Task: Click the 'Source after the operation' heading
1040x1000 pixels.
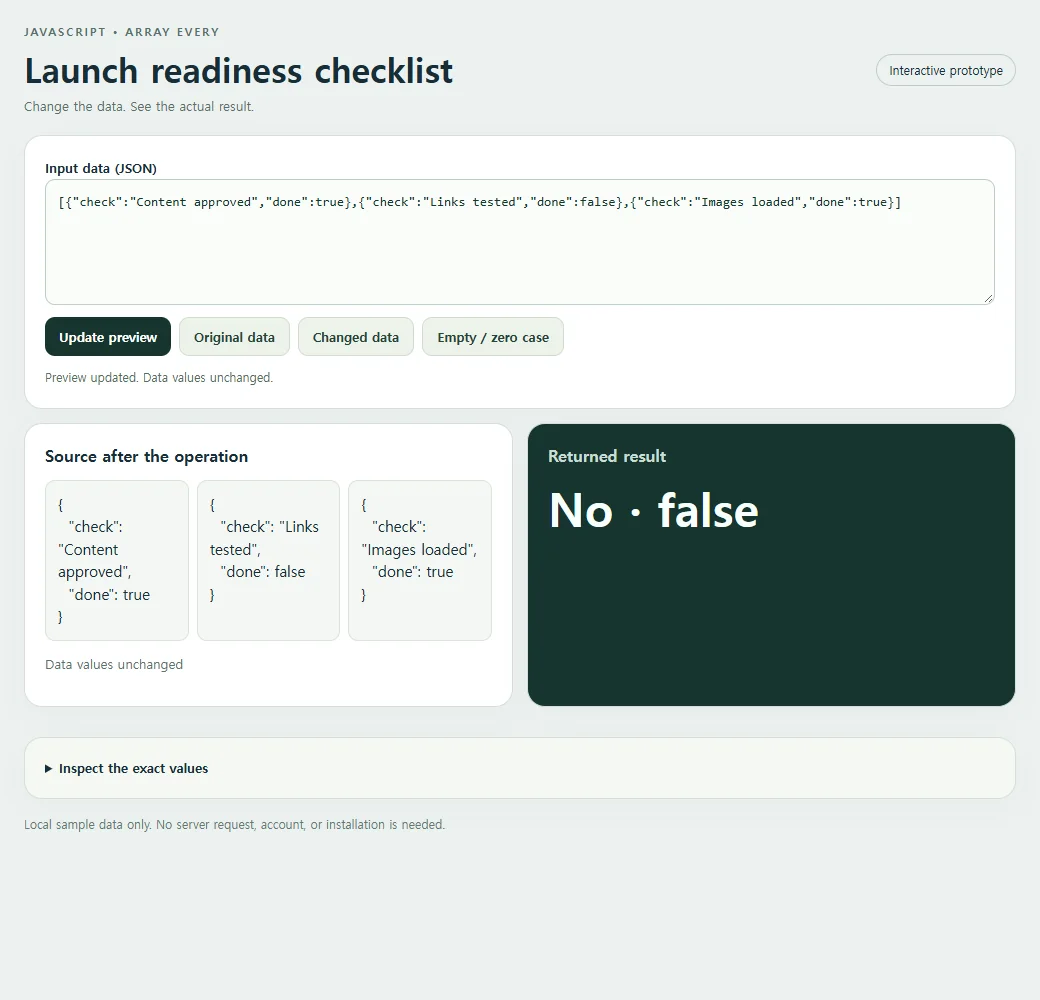Action: tap(147, 456)
